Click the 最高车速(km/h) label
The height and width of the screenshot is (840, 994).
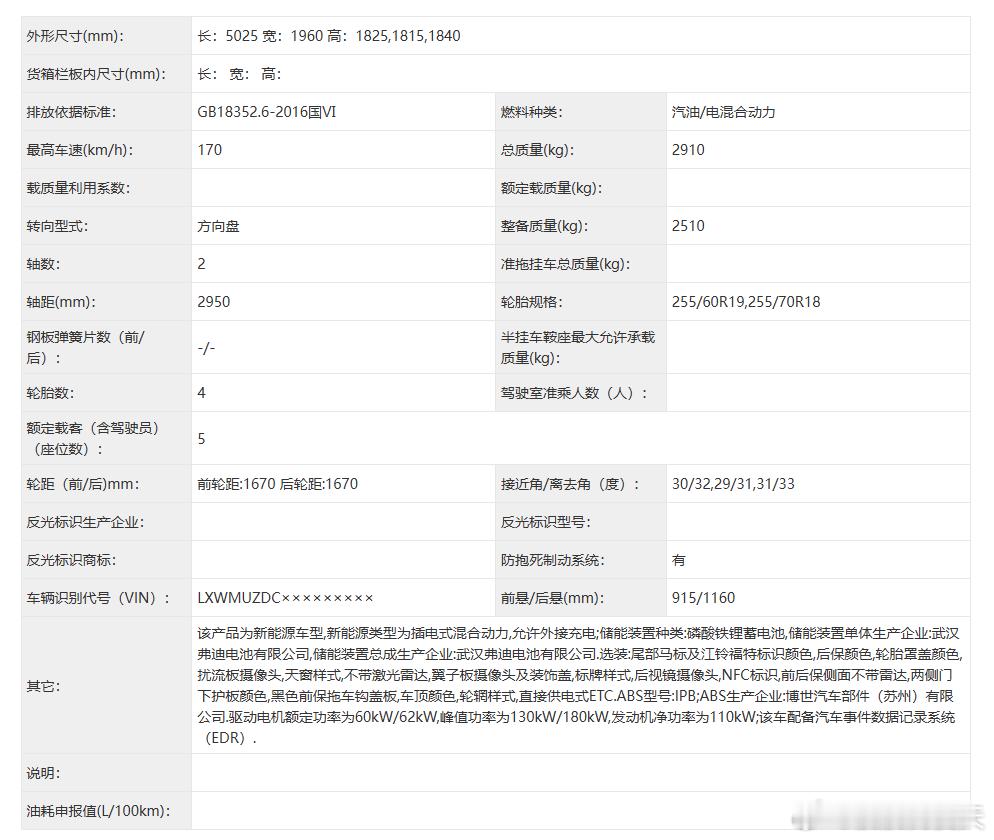pyautogui.click(x=80, y=150)
